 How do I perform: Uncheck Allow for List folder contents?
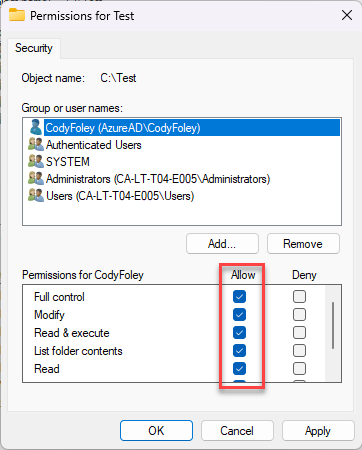[239, 350]
